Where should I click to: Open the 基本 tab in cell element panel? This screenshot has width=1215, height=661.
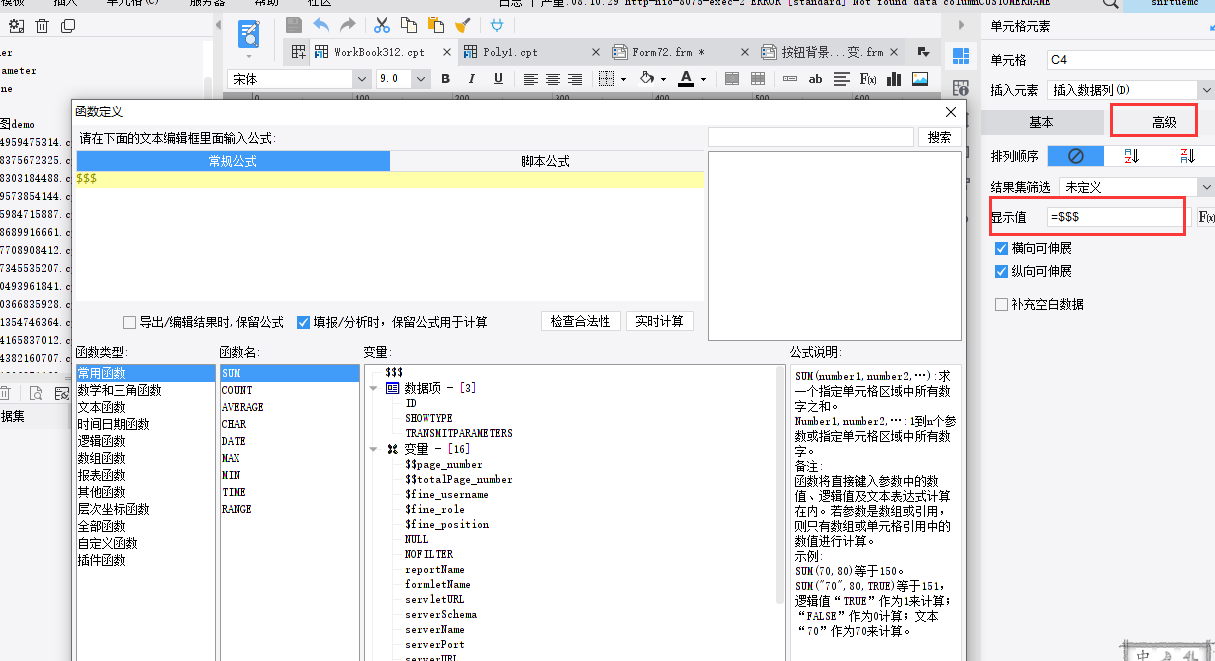pyautogui.click(x=1041, y=122)
